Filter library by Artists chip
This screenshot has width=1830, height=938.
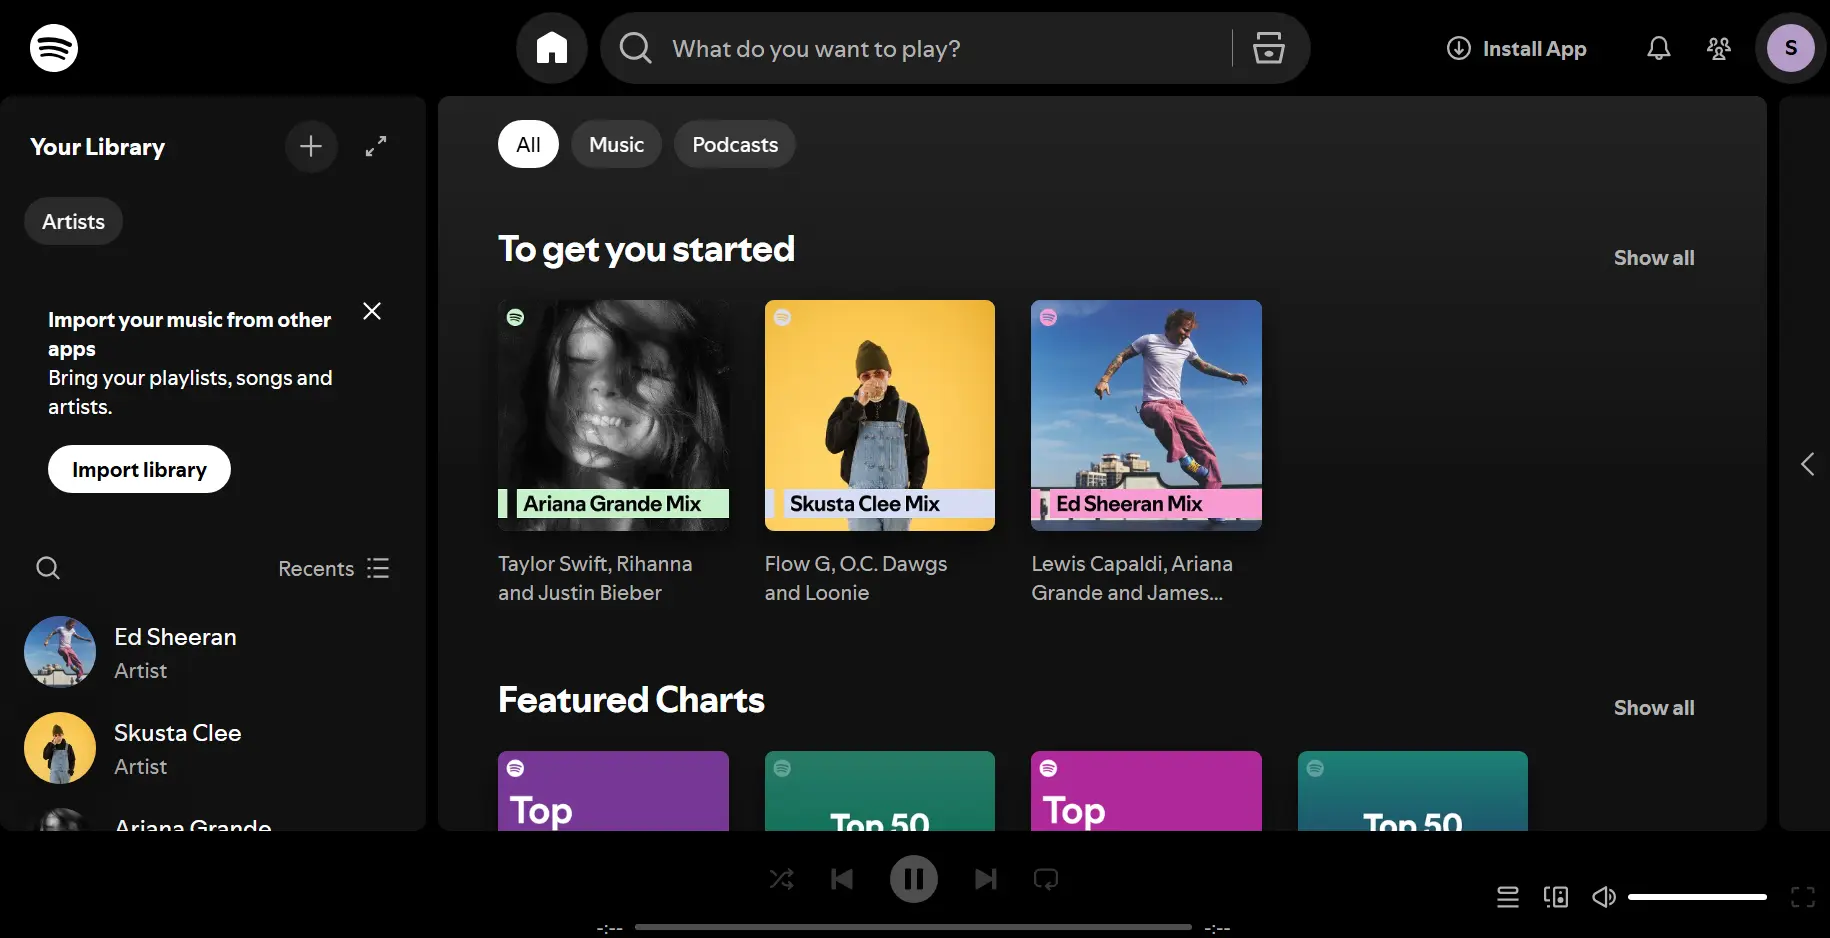pyautogui.click(x=73, y=221)
